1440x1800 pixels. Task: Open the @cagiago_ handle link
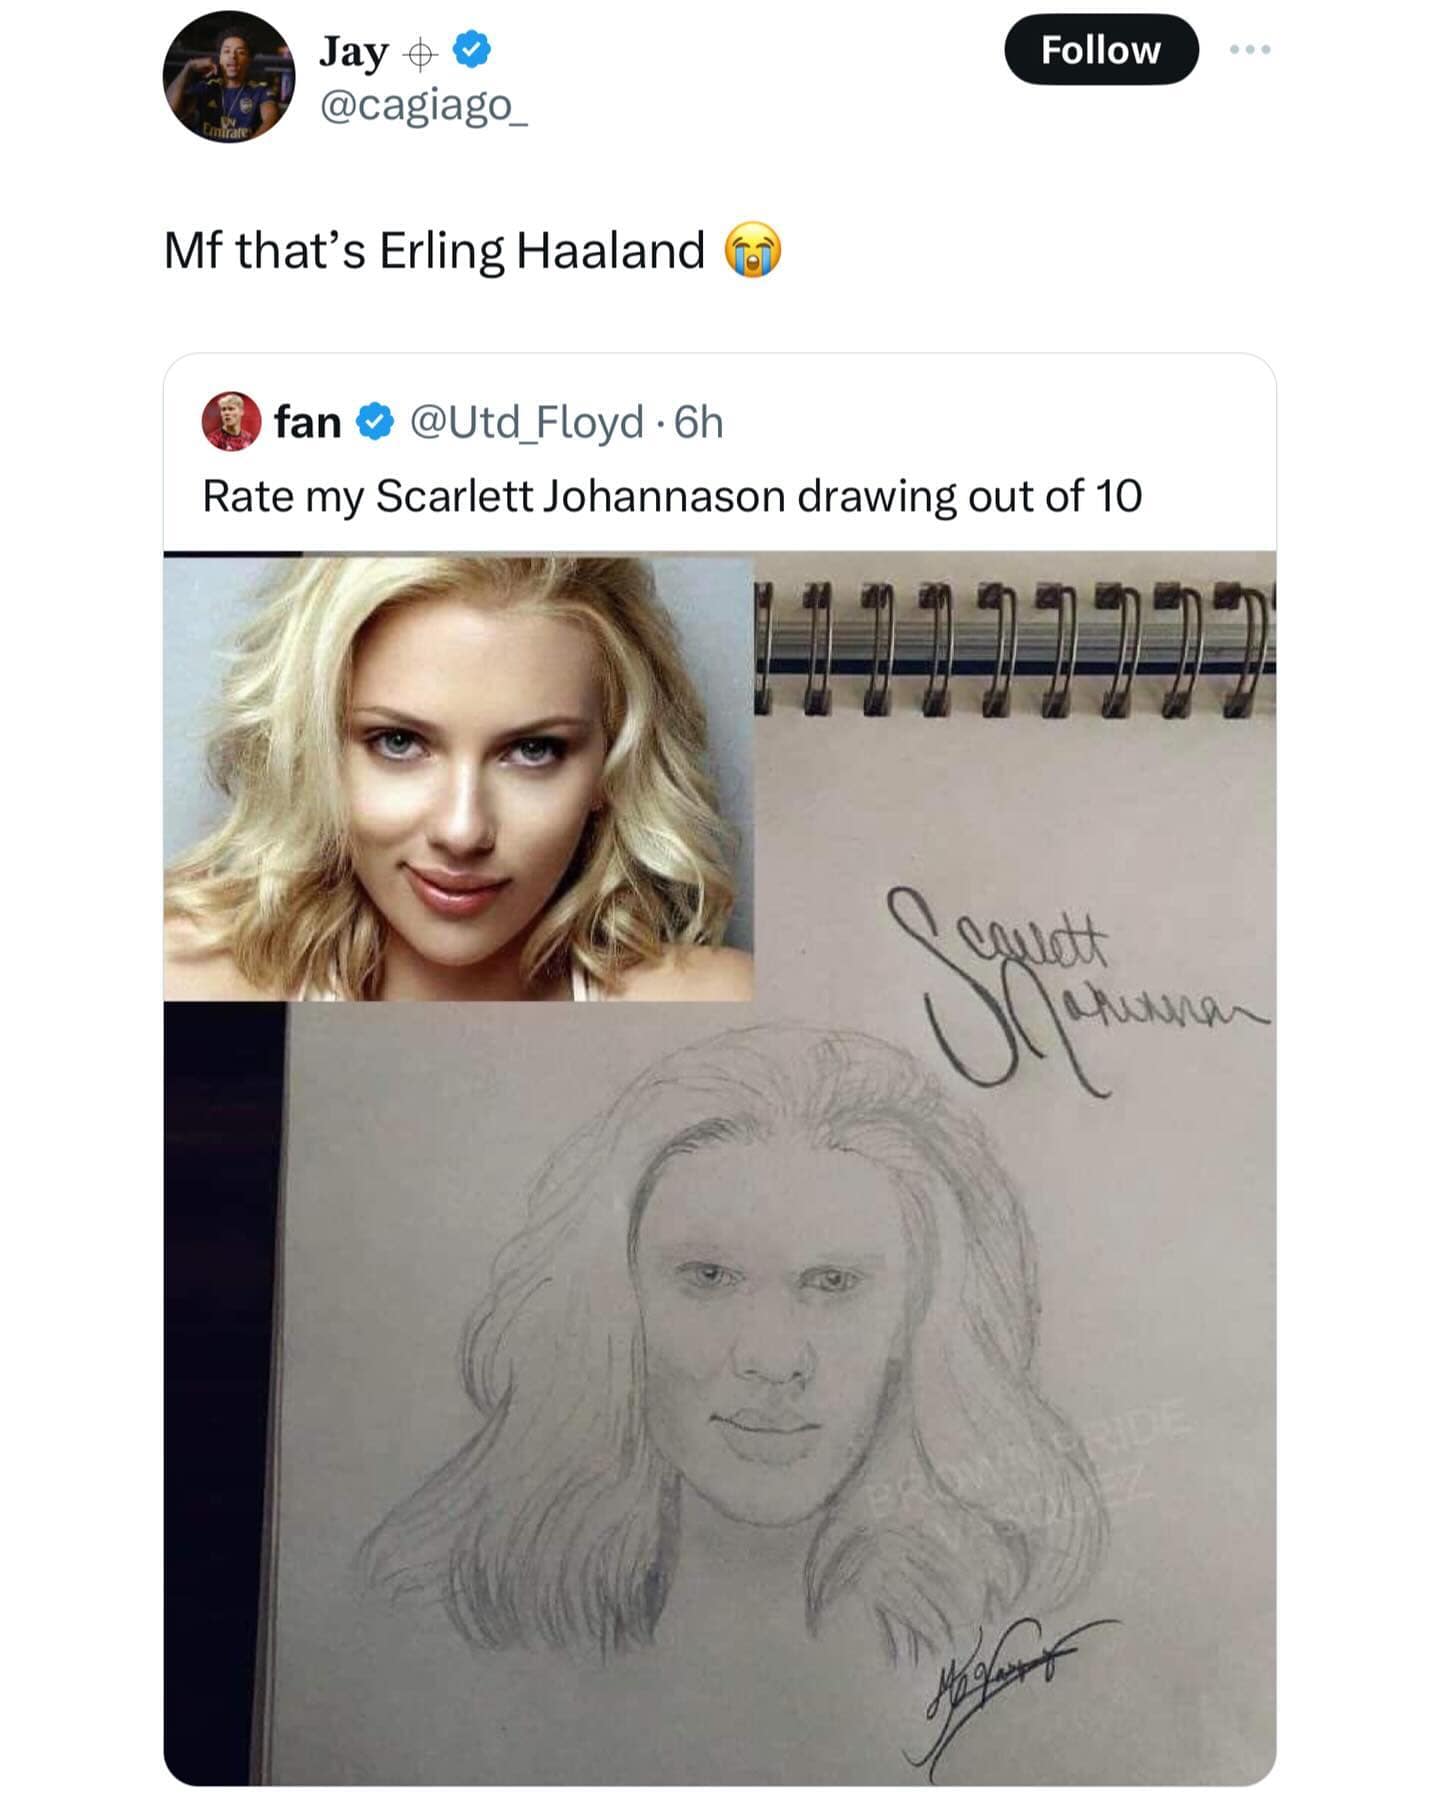[423, 105]
